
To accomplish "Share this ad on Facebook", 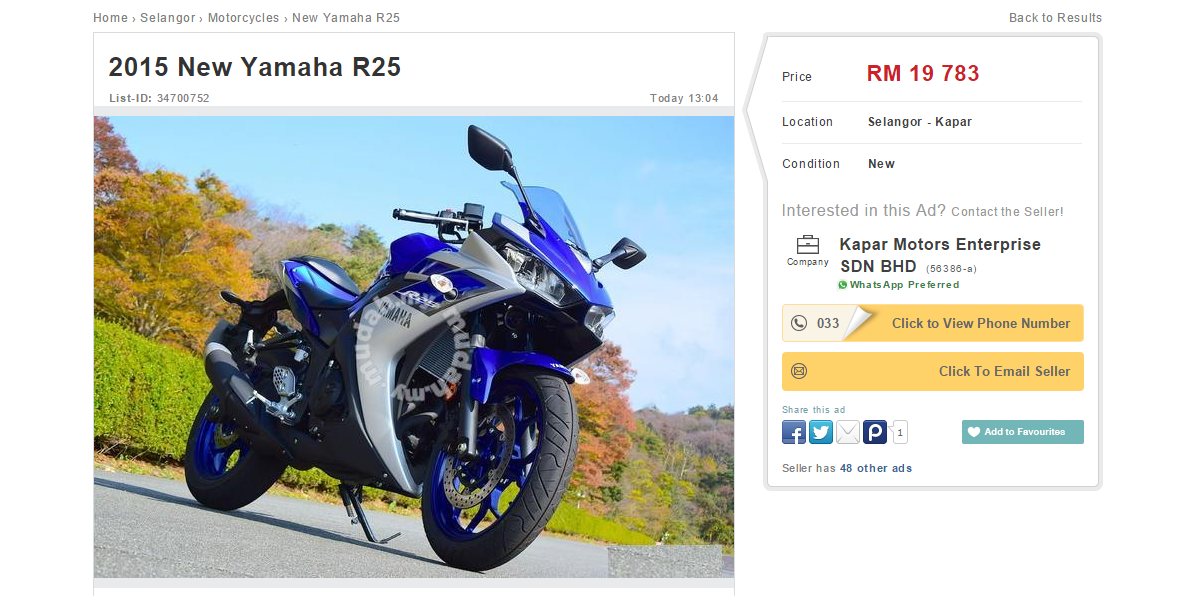I will 794,432.
